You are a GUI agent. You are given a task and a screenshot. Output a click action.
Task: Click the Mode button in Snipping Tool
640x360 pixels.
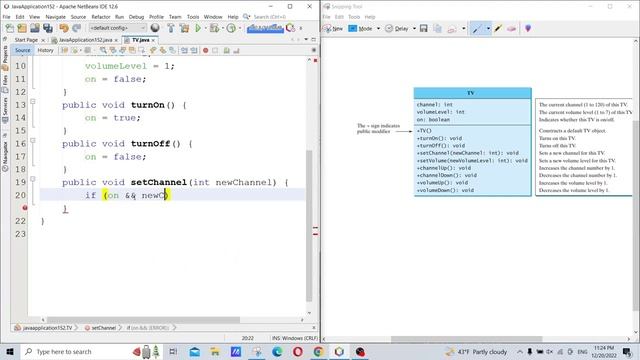point(360,28)
